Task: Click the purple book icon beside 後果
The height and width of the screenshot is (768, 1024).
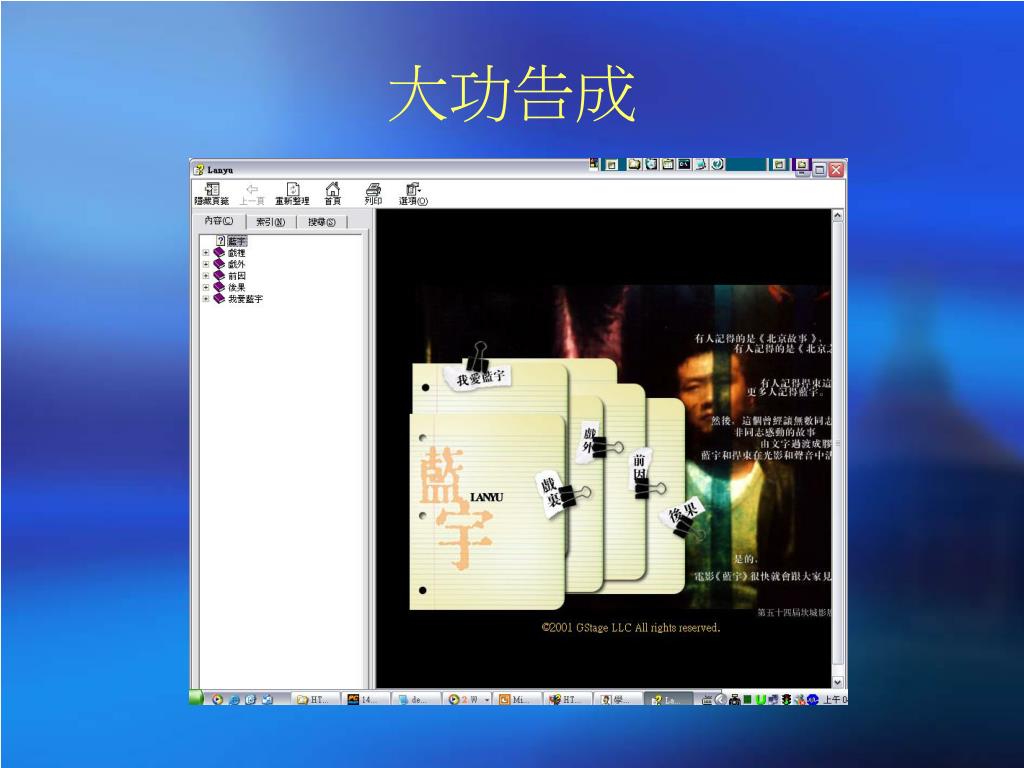Action: pos(219,287)
